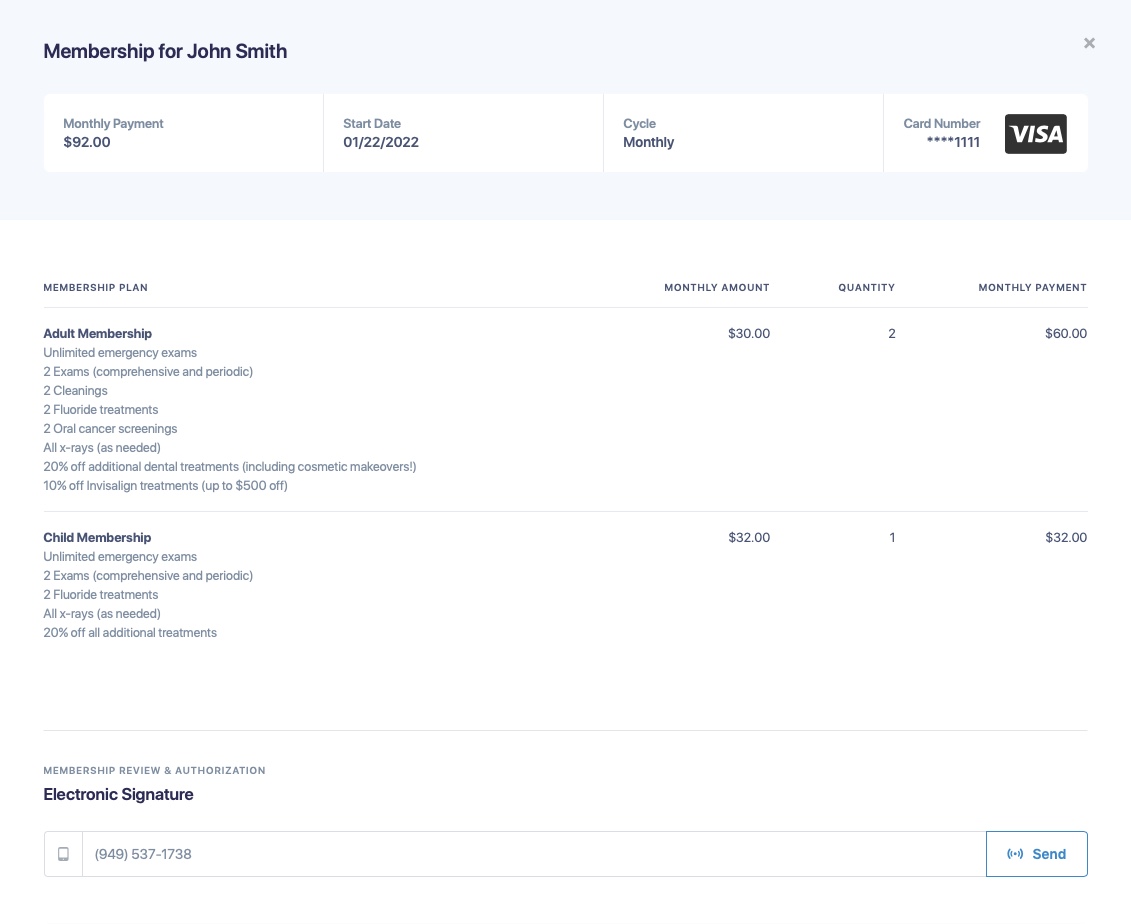
Task: Click the Cycle card labeled Monthly
Action: (x=743, y=133)
